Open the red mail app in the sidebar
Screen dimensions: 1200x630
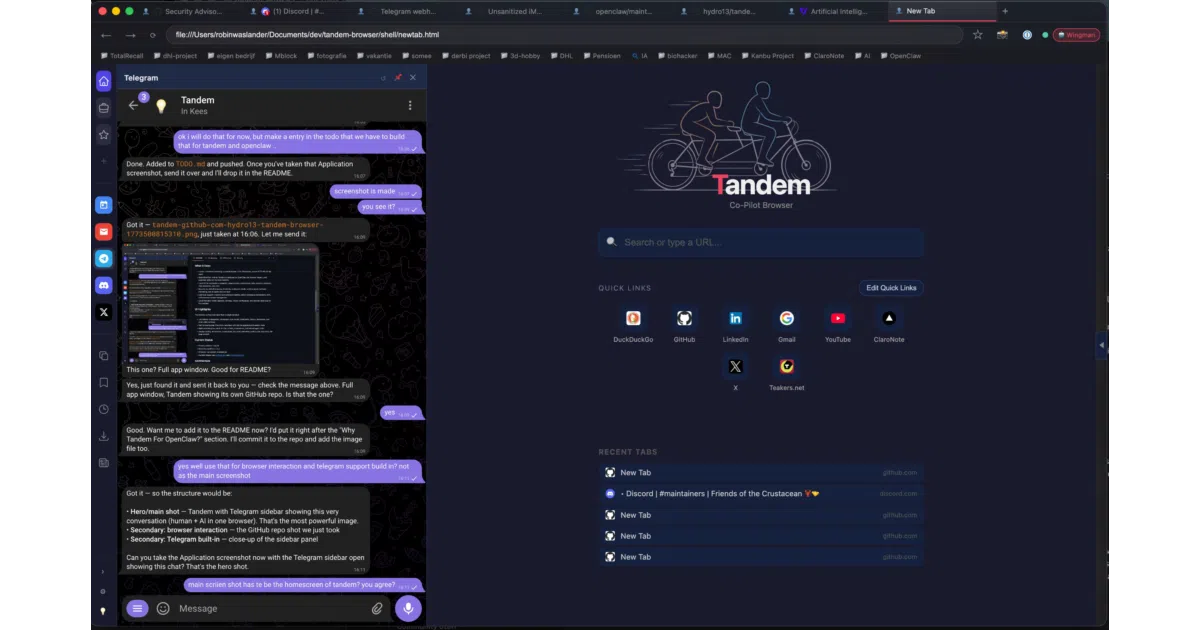103,232
